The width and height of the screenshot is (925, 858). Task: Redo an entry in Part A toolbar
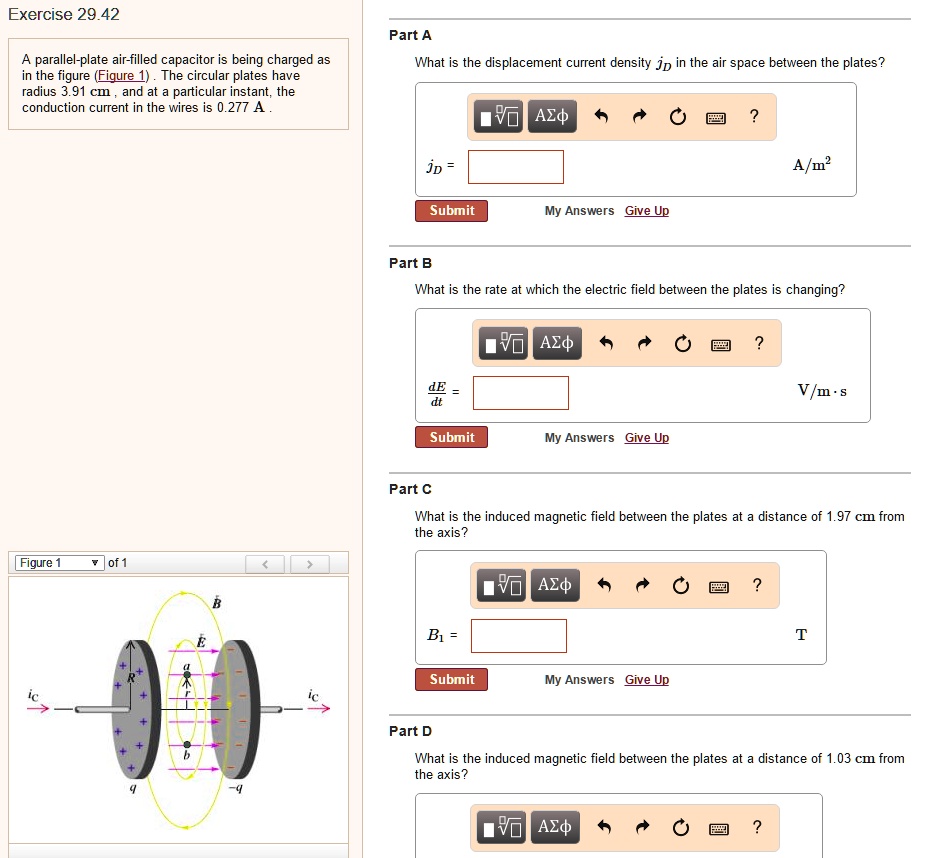tap(639, 116)
